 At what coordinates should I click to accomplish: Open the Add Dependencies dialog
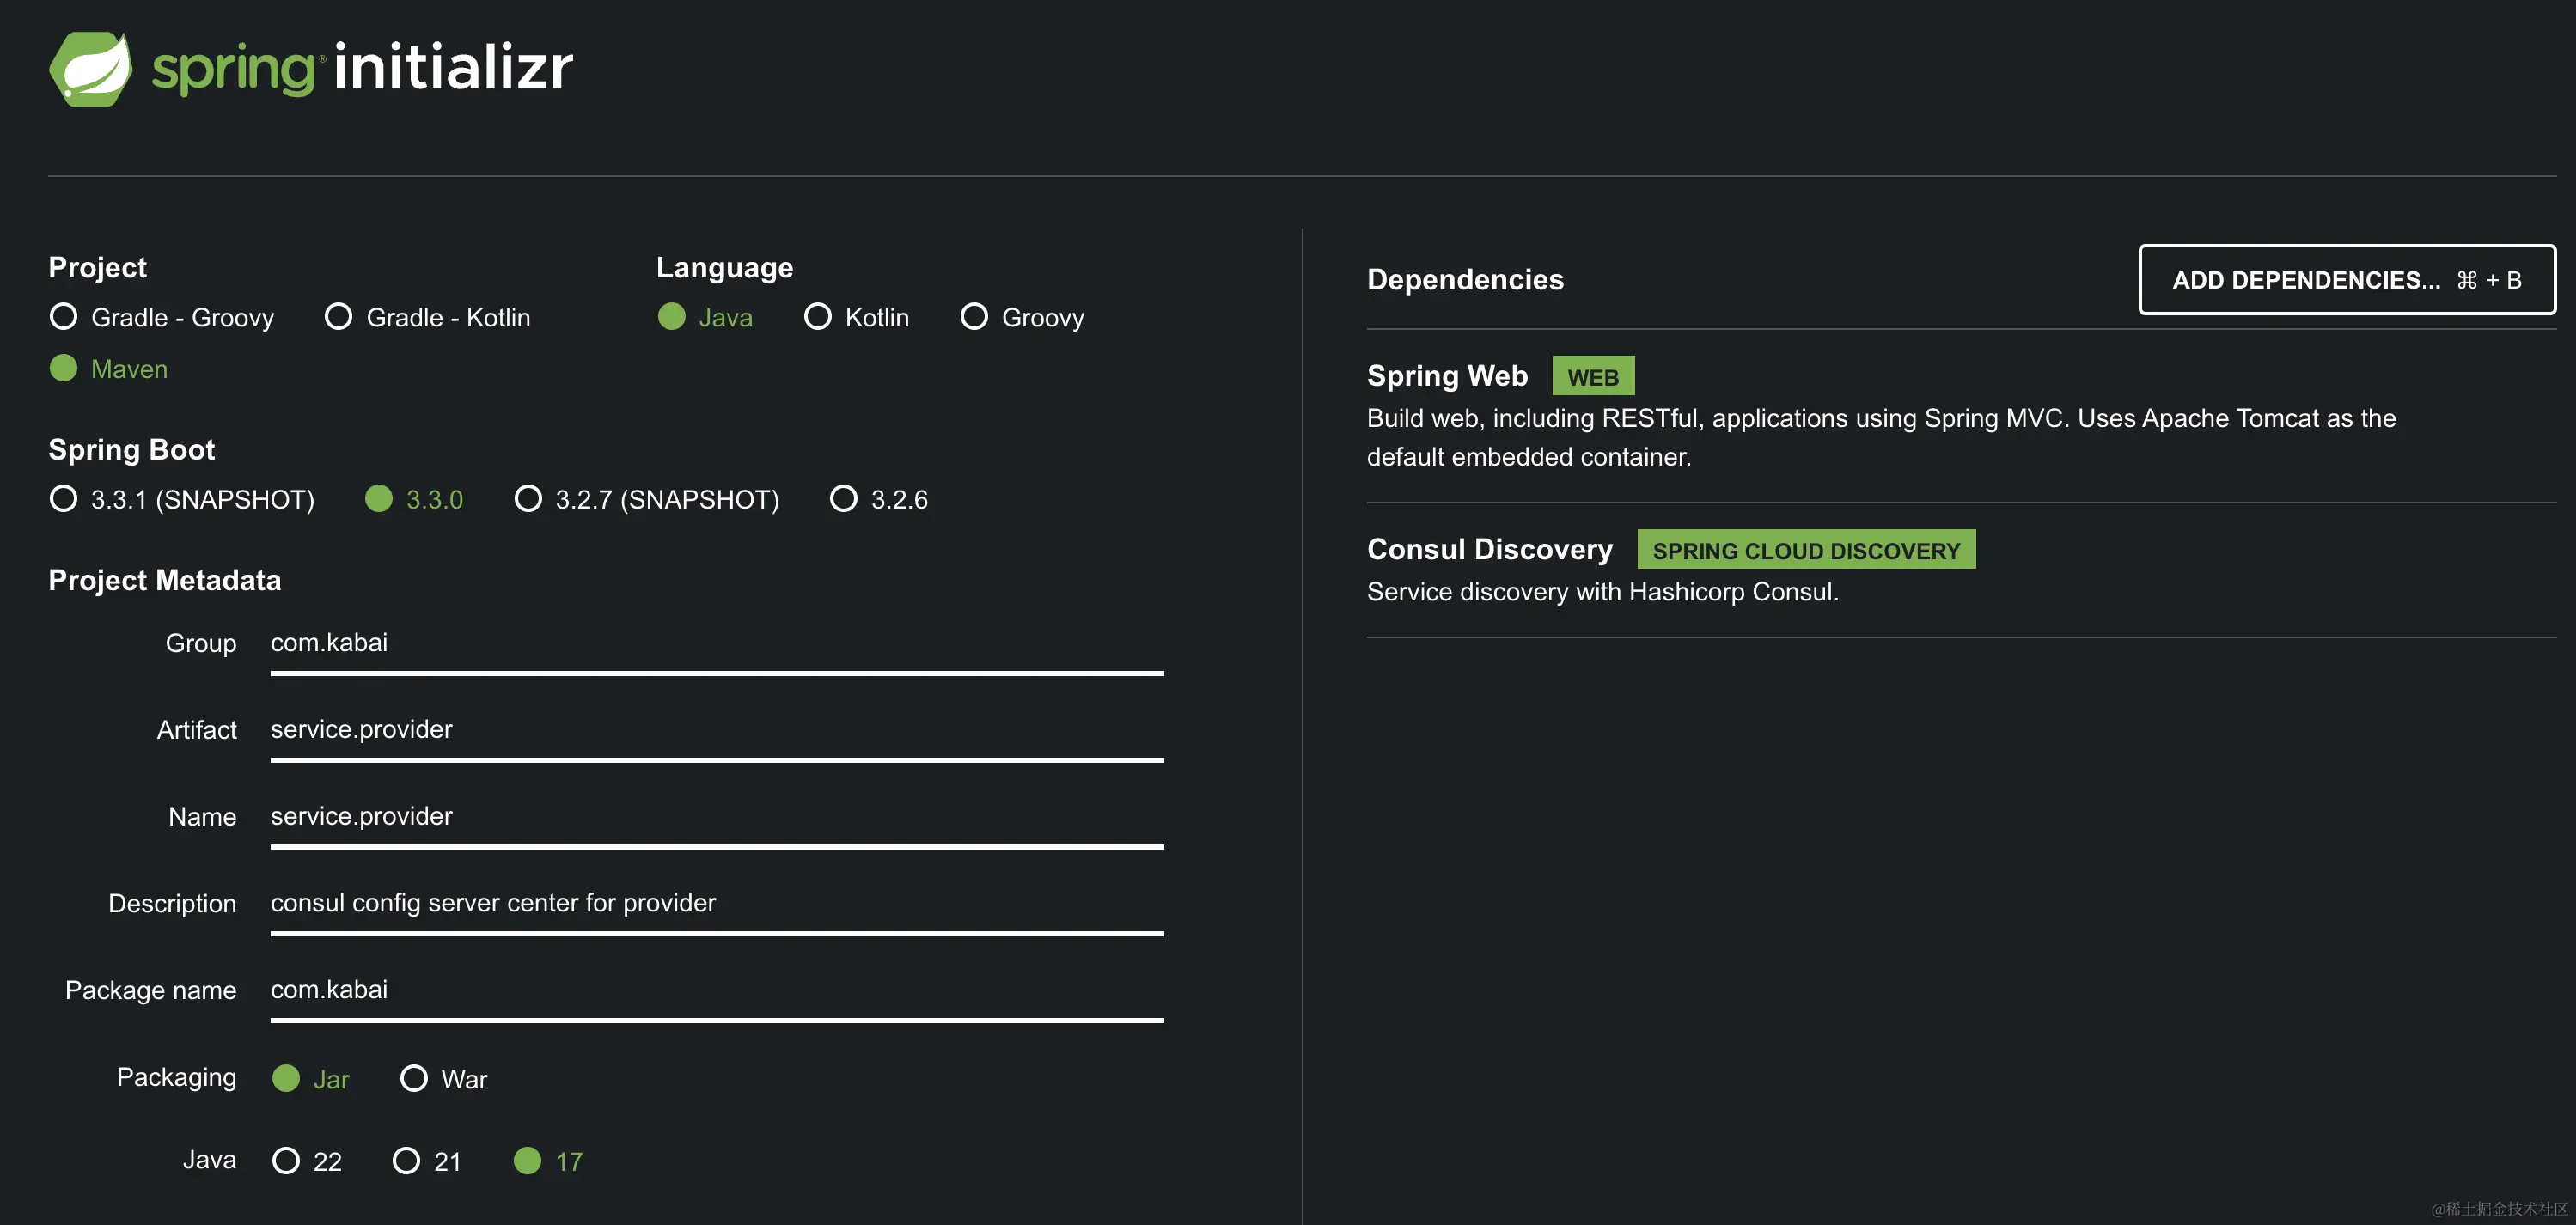pos(2346,280)
